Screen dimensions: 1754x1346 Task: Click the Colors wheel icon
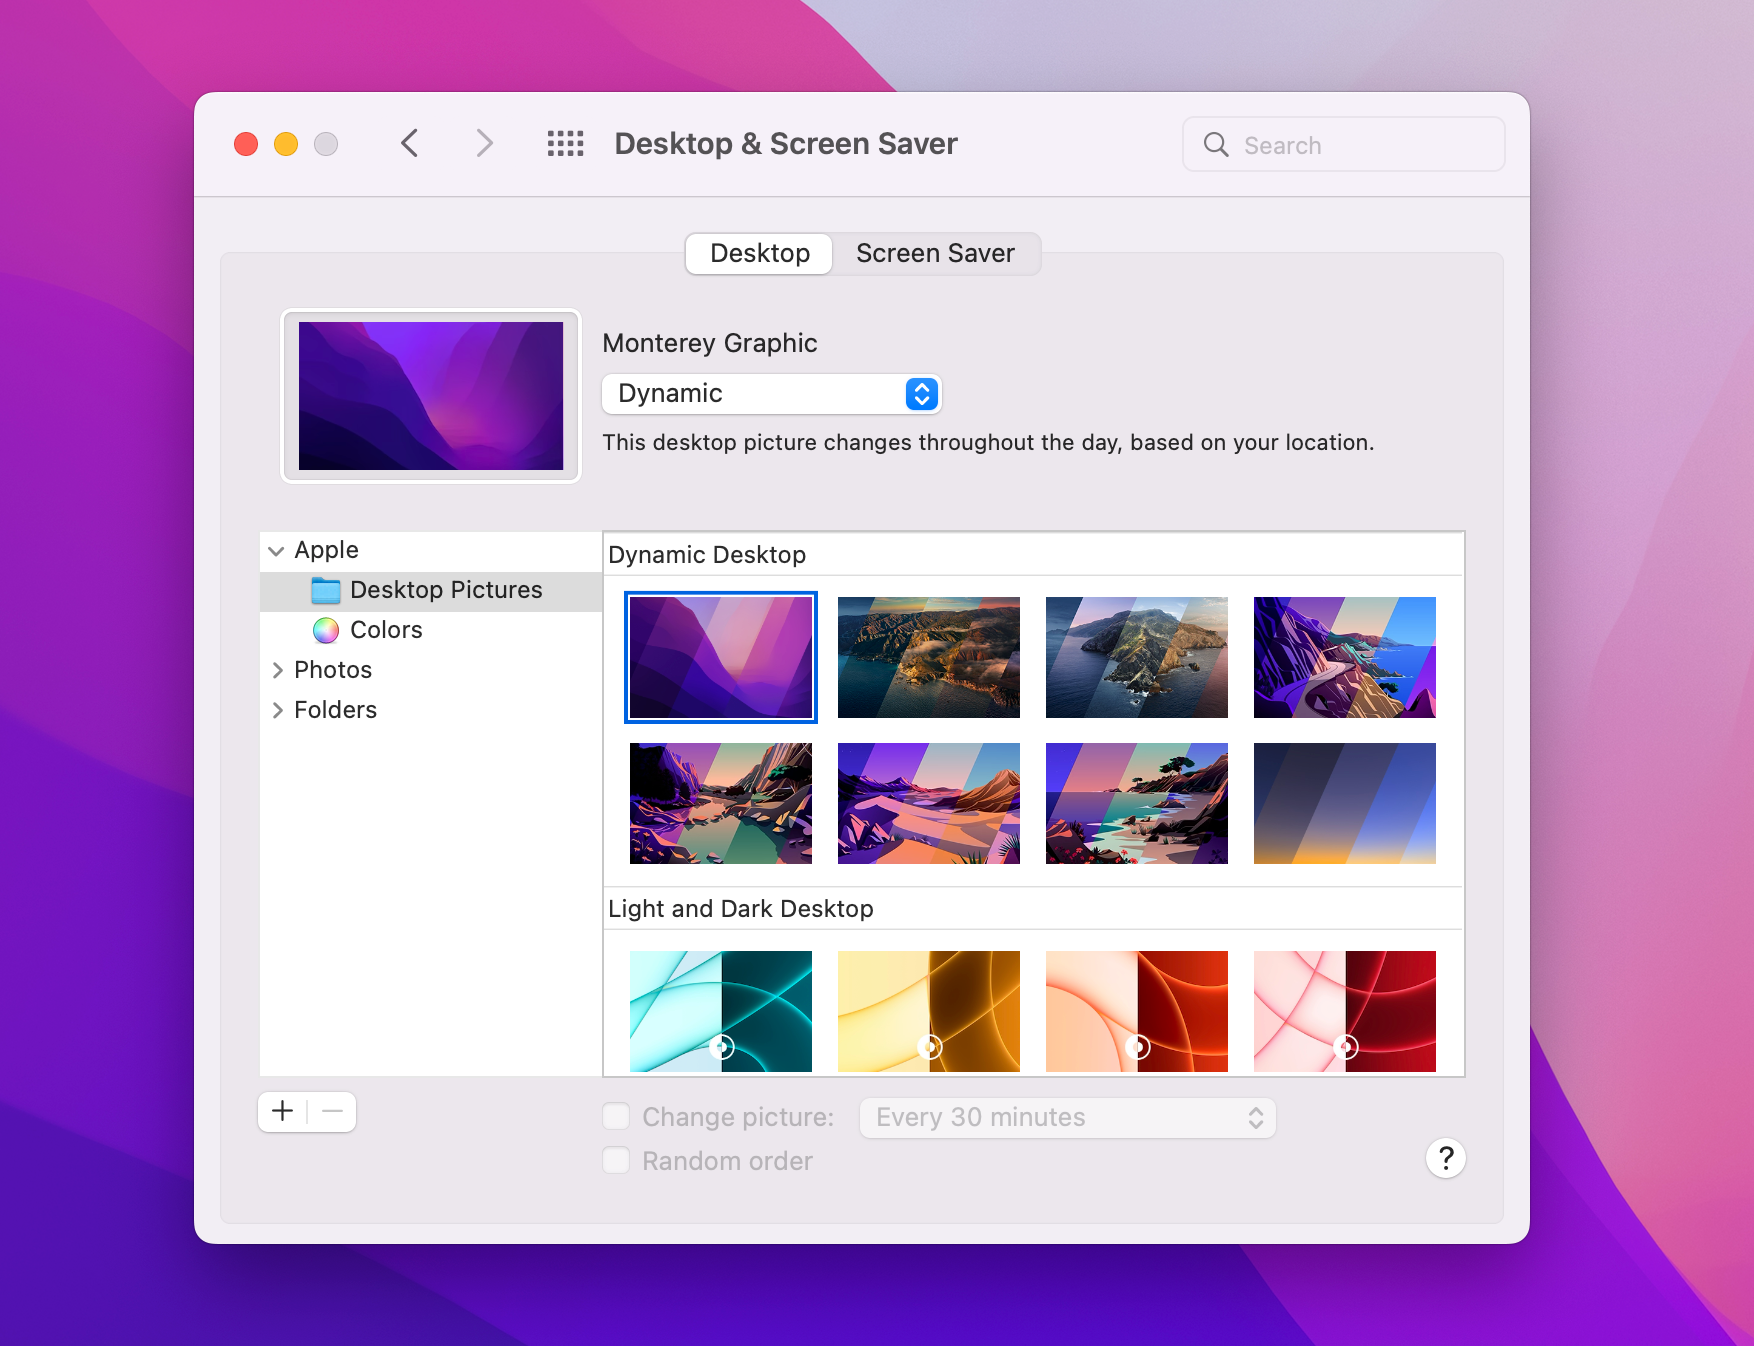coord(326,631)
